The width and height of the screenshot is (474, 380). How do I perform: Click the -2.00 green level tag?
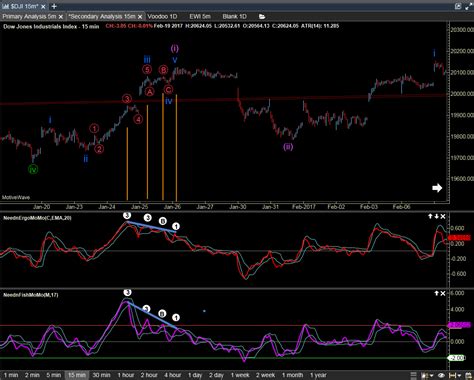pyautogui.click(x=456, y=358)
